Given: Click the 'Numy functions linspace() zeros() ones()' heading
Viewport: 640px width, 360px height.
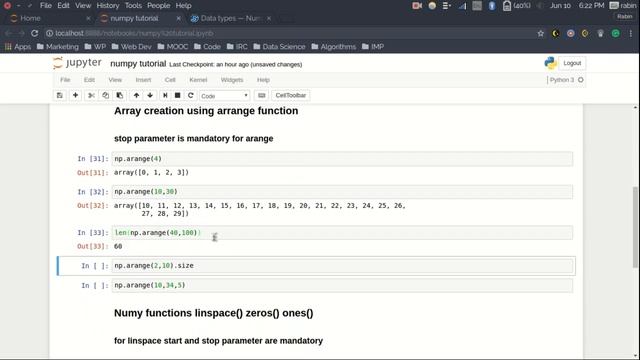Looking at the screenshot, I should (x=213, y=313).
